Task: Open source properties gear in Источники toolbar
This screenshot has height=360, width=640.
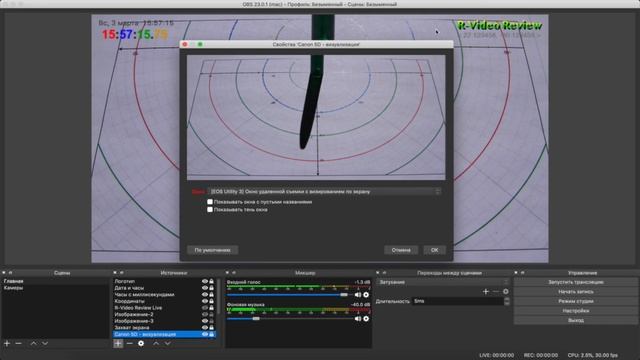Action: point(141,343)
